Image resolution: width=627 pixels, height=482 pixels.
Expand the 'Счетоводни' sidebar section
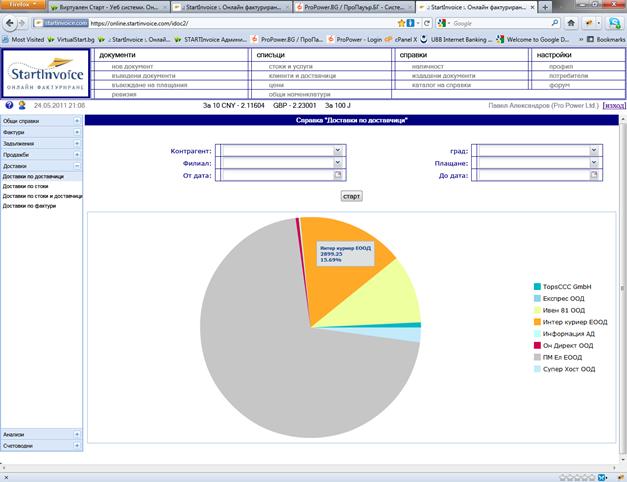click(77, 445)
